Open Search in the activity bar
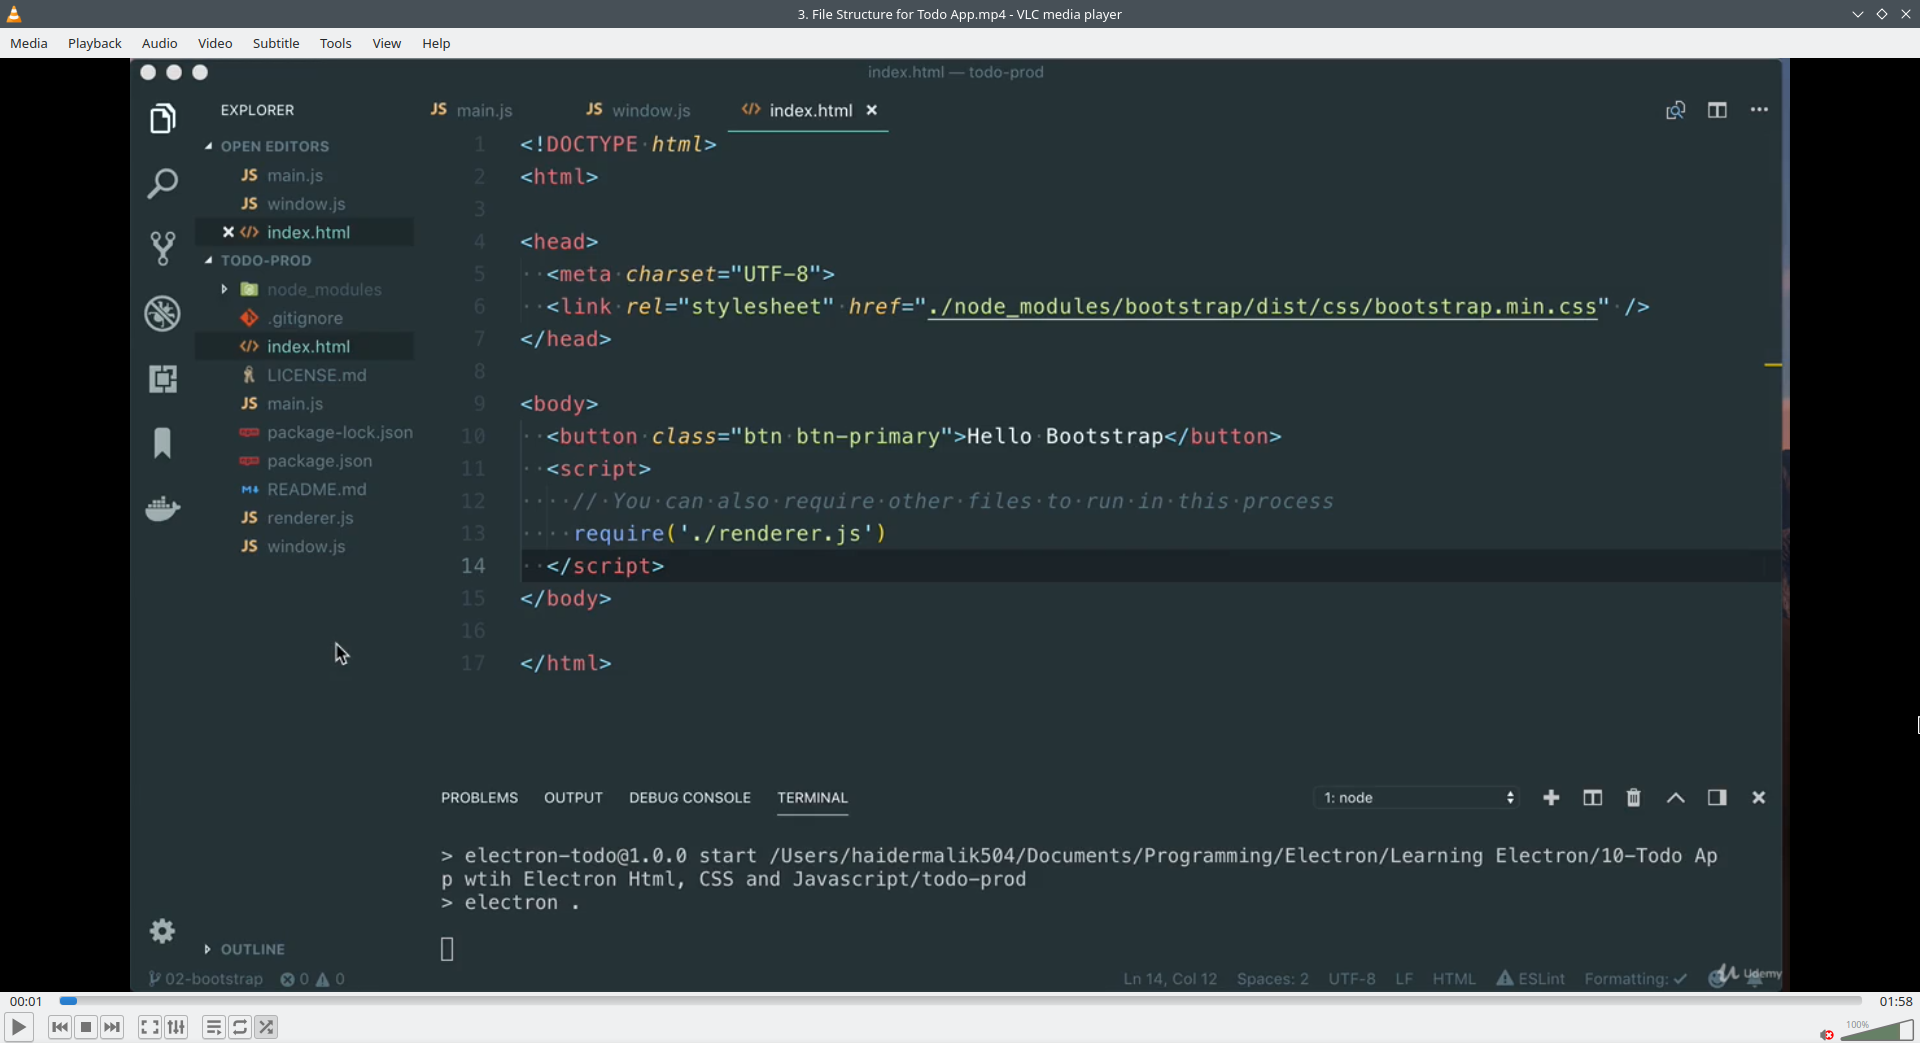 click(x=163, y=183)
